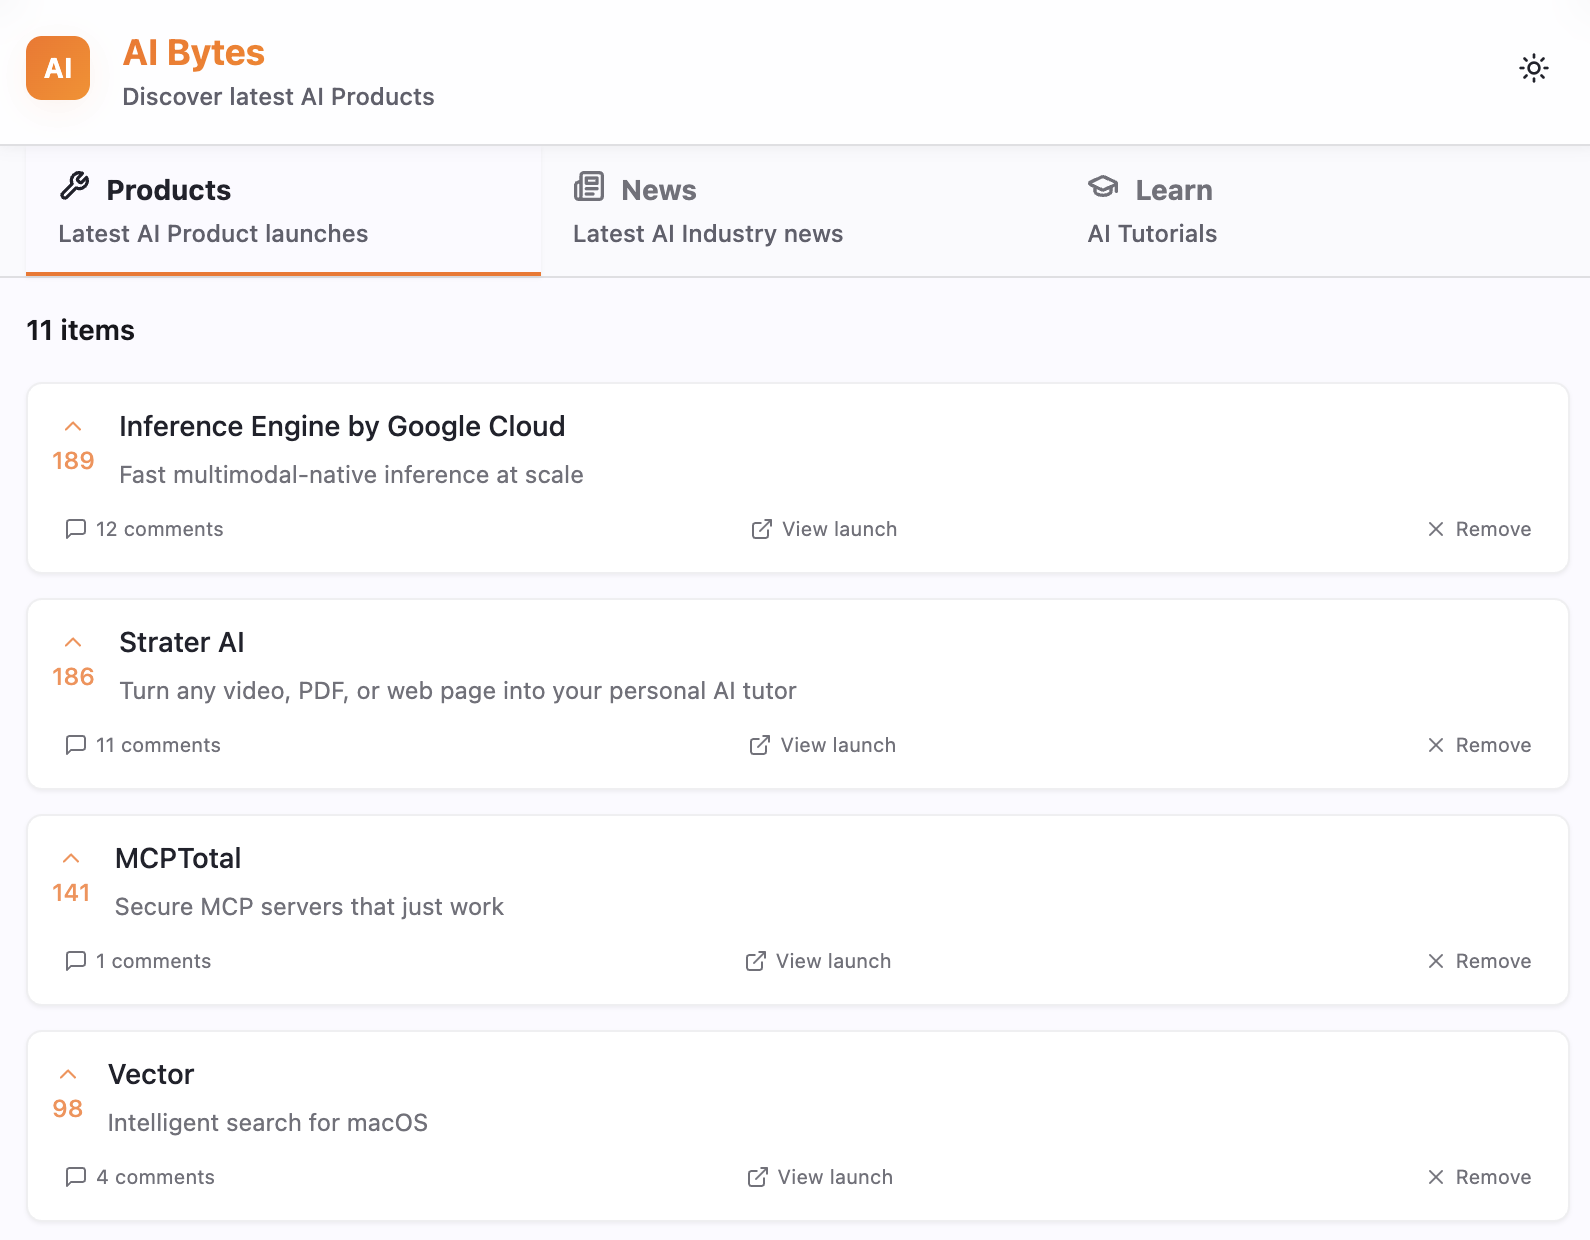1590x1240 pixels.
Task: Click external link icon for Strater AI launch
Action: 760,745
